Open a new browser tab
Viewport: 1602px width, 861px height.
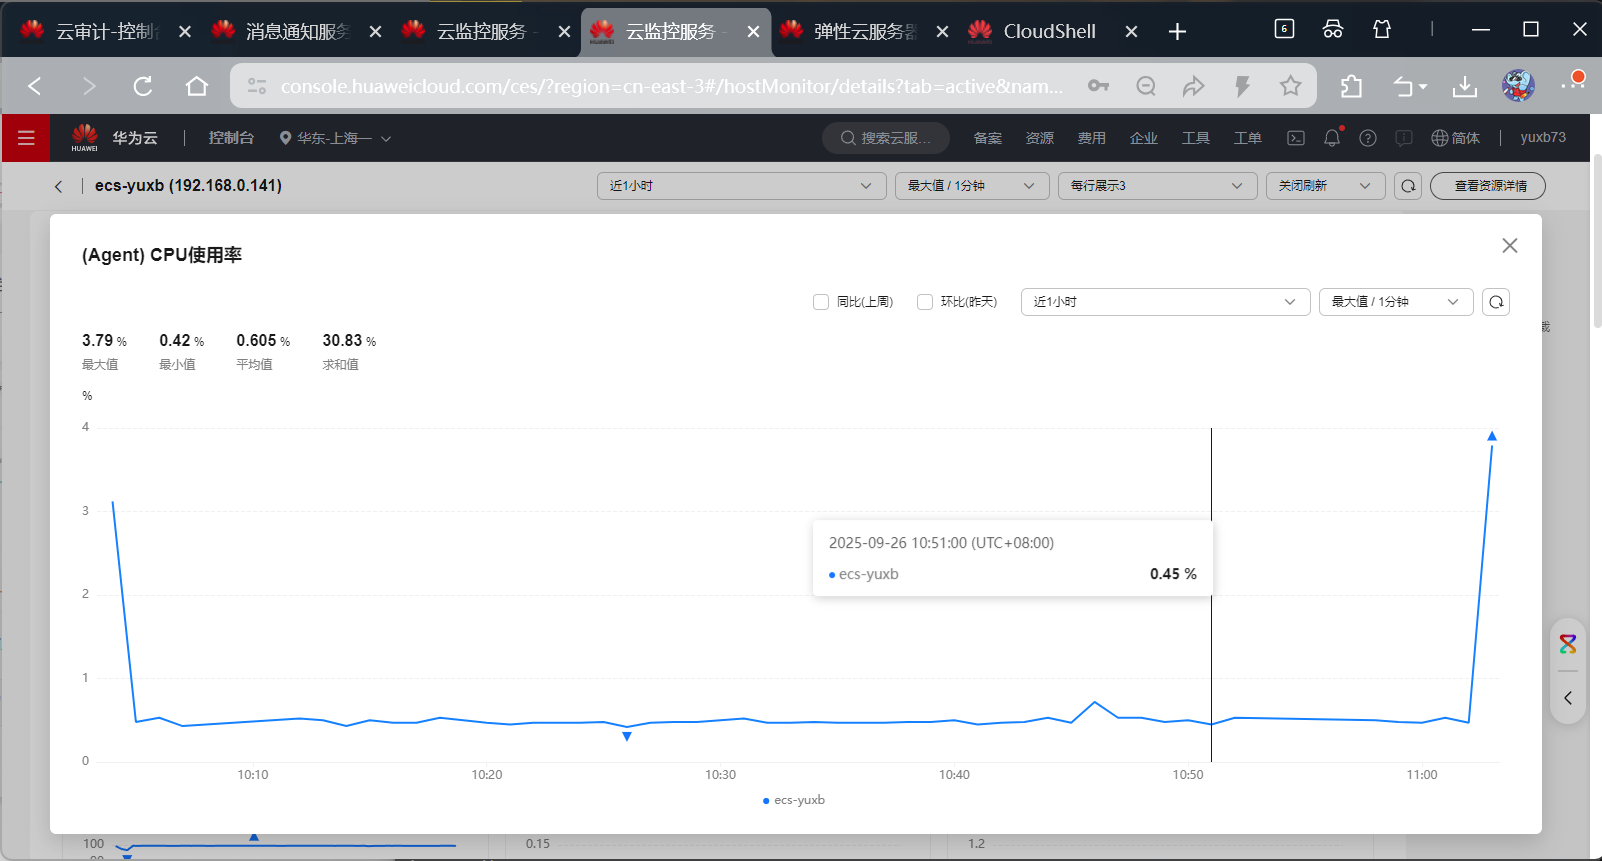(x=1177, y=32)
